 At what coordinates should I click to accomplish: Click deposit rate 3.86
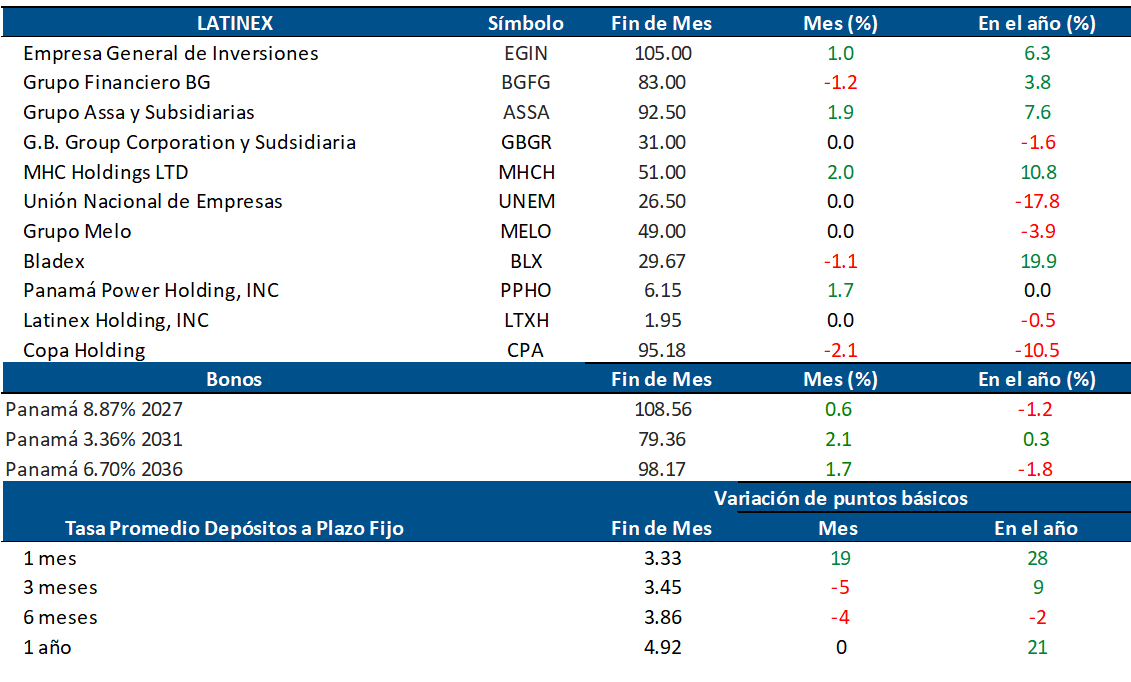pos(663,618)
